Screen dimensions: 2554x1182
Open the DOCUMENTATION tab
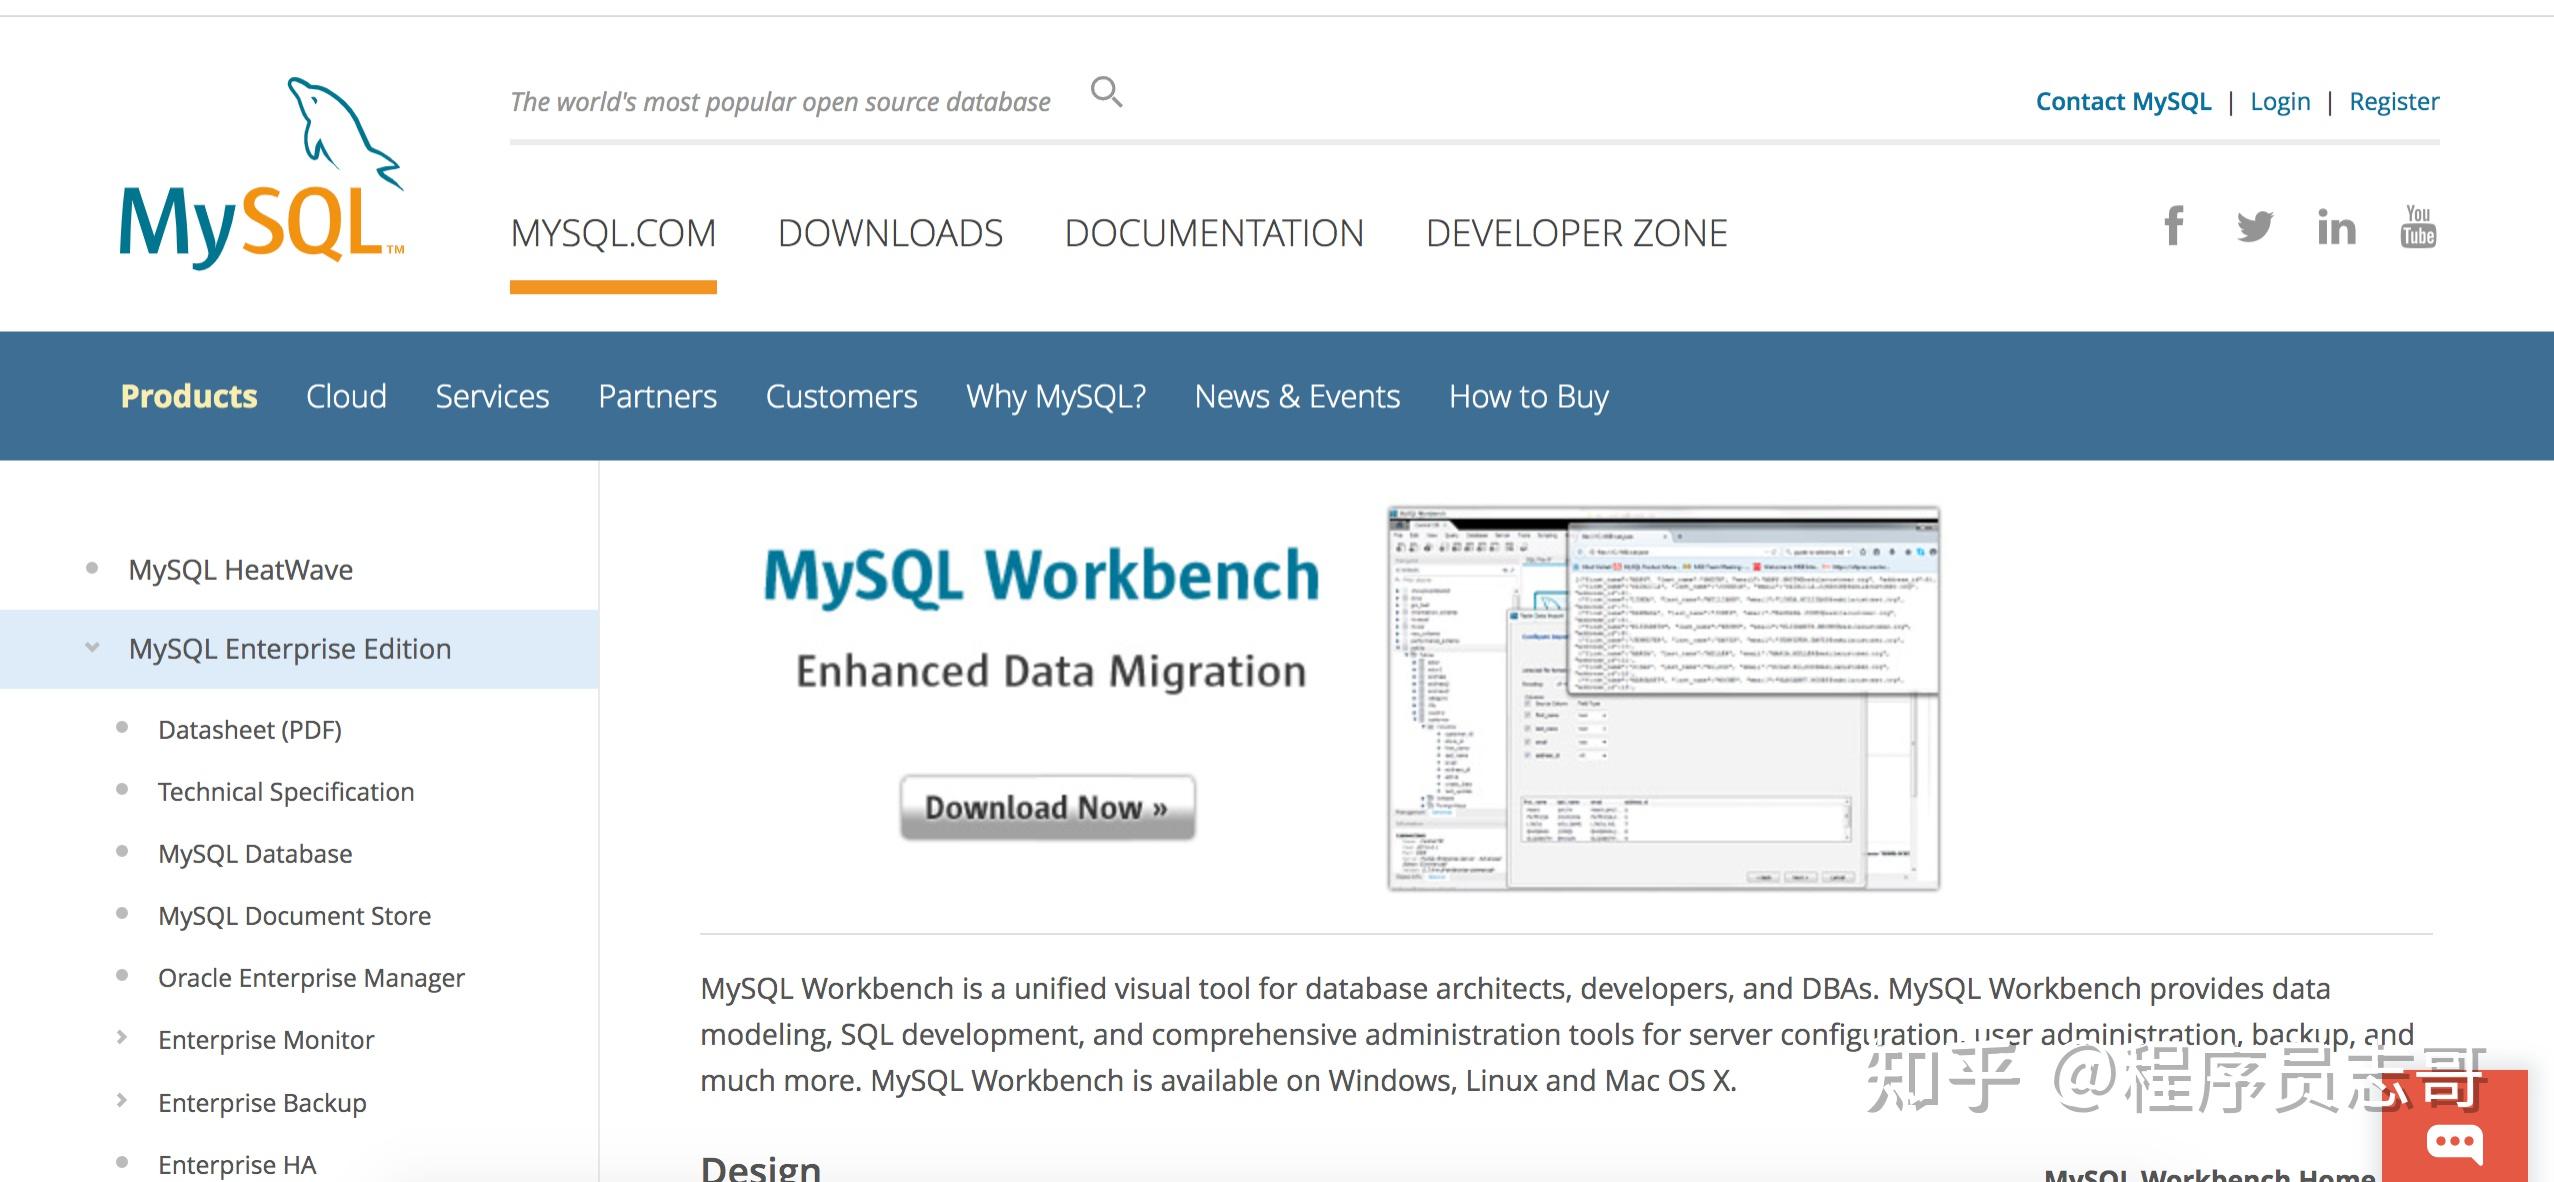(1214, 233)
